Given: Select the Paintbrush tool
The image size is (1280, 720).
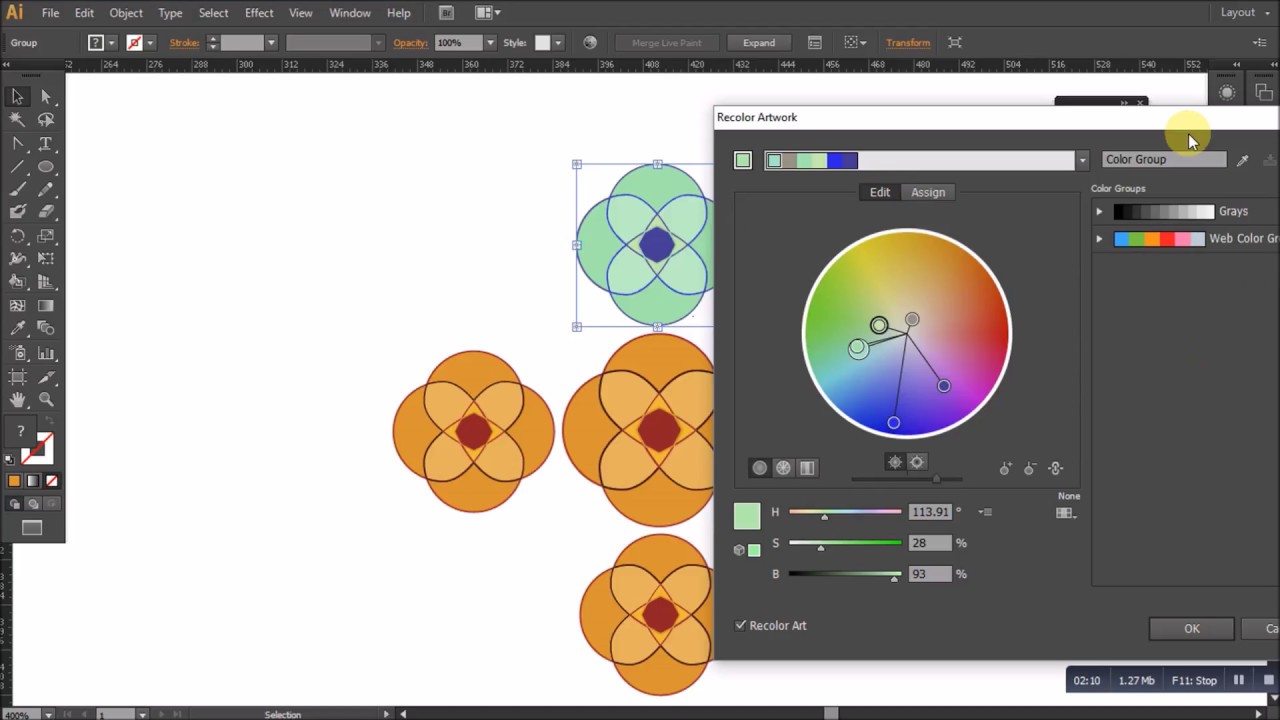Looking at the screenshot, I should click(x=18, y=189).
